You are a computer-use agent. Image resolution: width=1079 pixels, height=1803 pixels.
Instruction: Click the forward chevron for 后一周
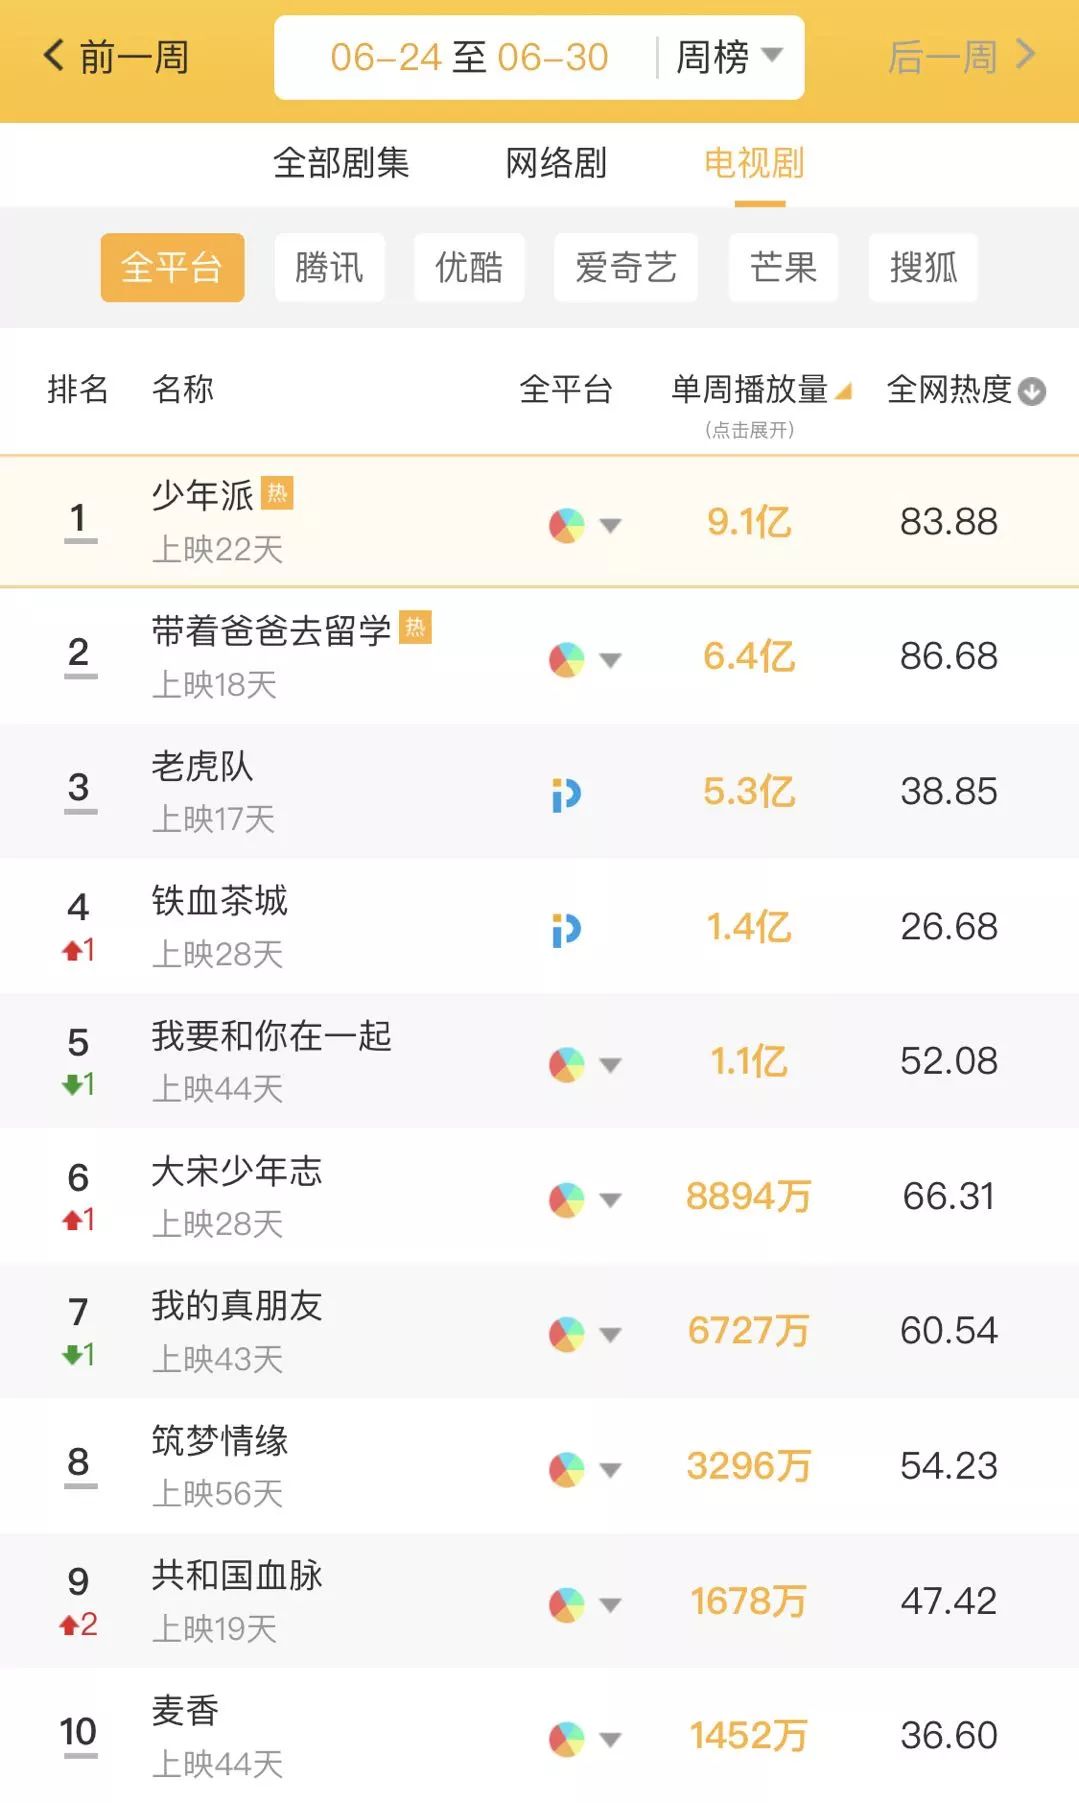(1025, 55)
